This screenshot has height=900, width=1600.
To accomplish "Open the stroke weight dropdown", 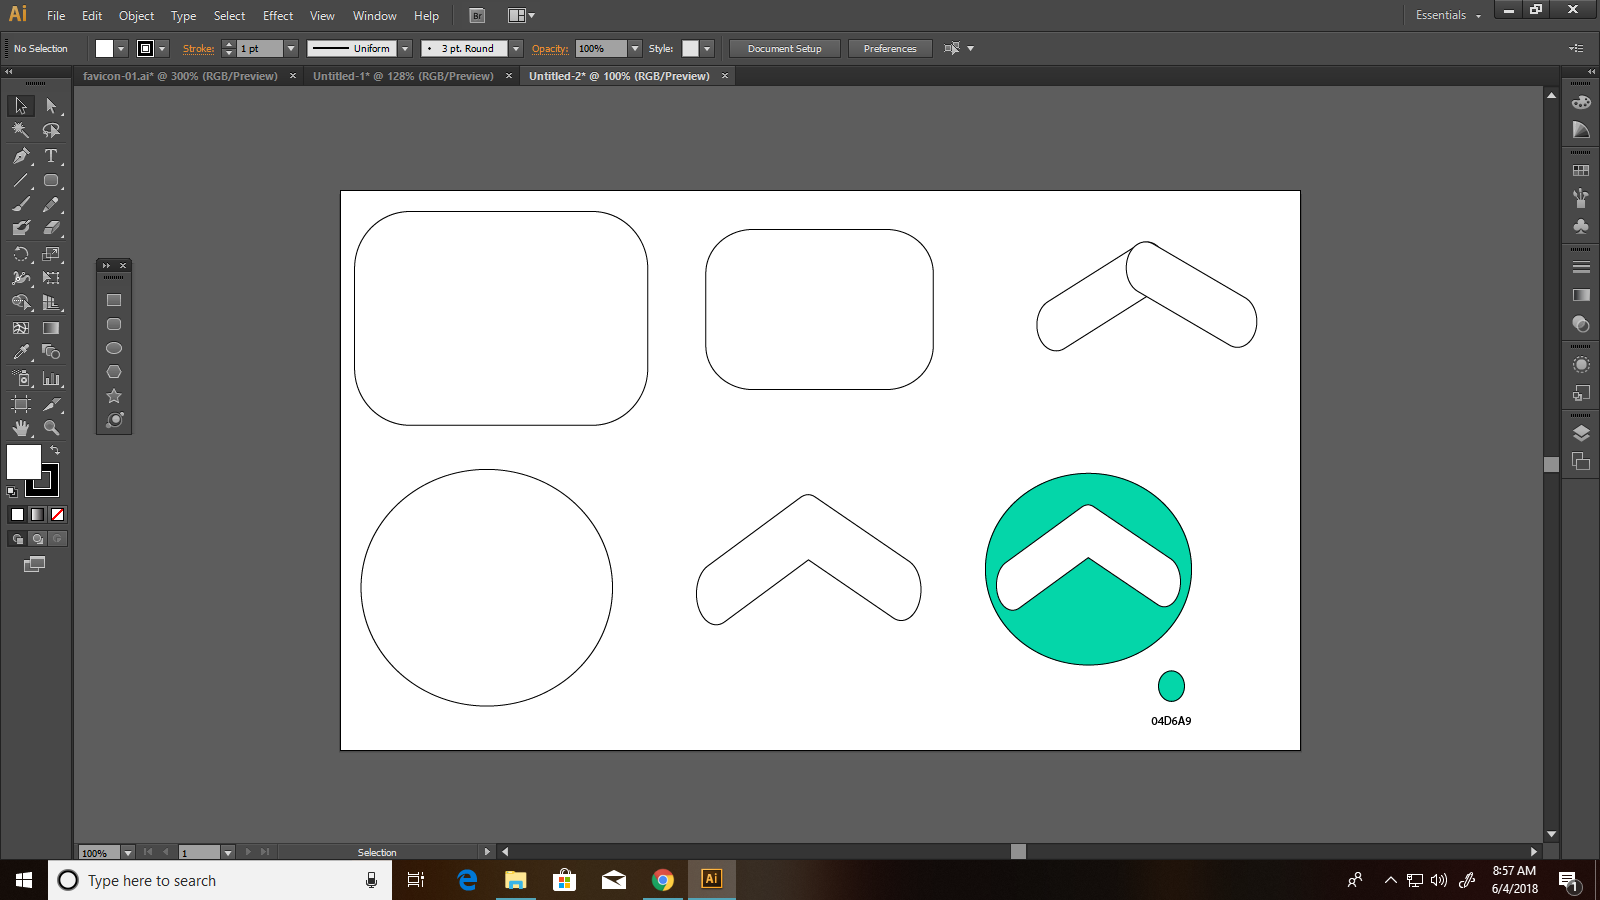I will coord(290,48).
